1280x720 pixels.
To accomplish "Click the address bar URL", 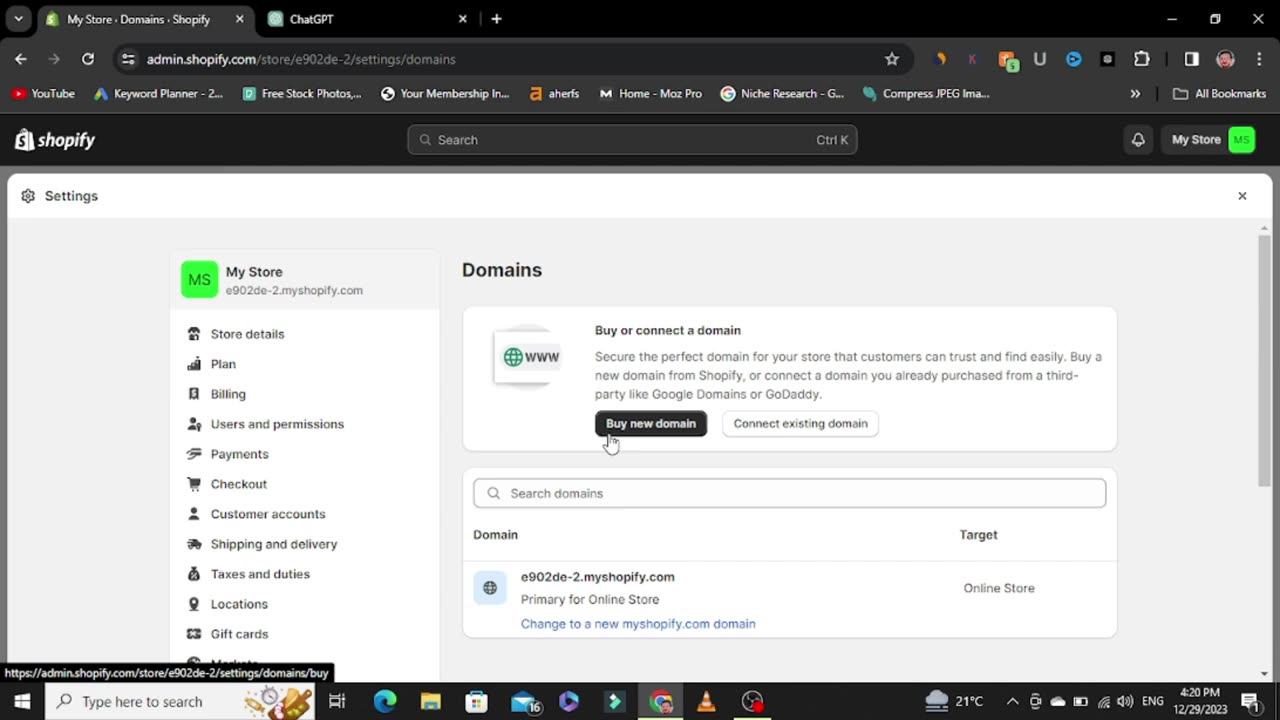I will 301,59.
